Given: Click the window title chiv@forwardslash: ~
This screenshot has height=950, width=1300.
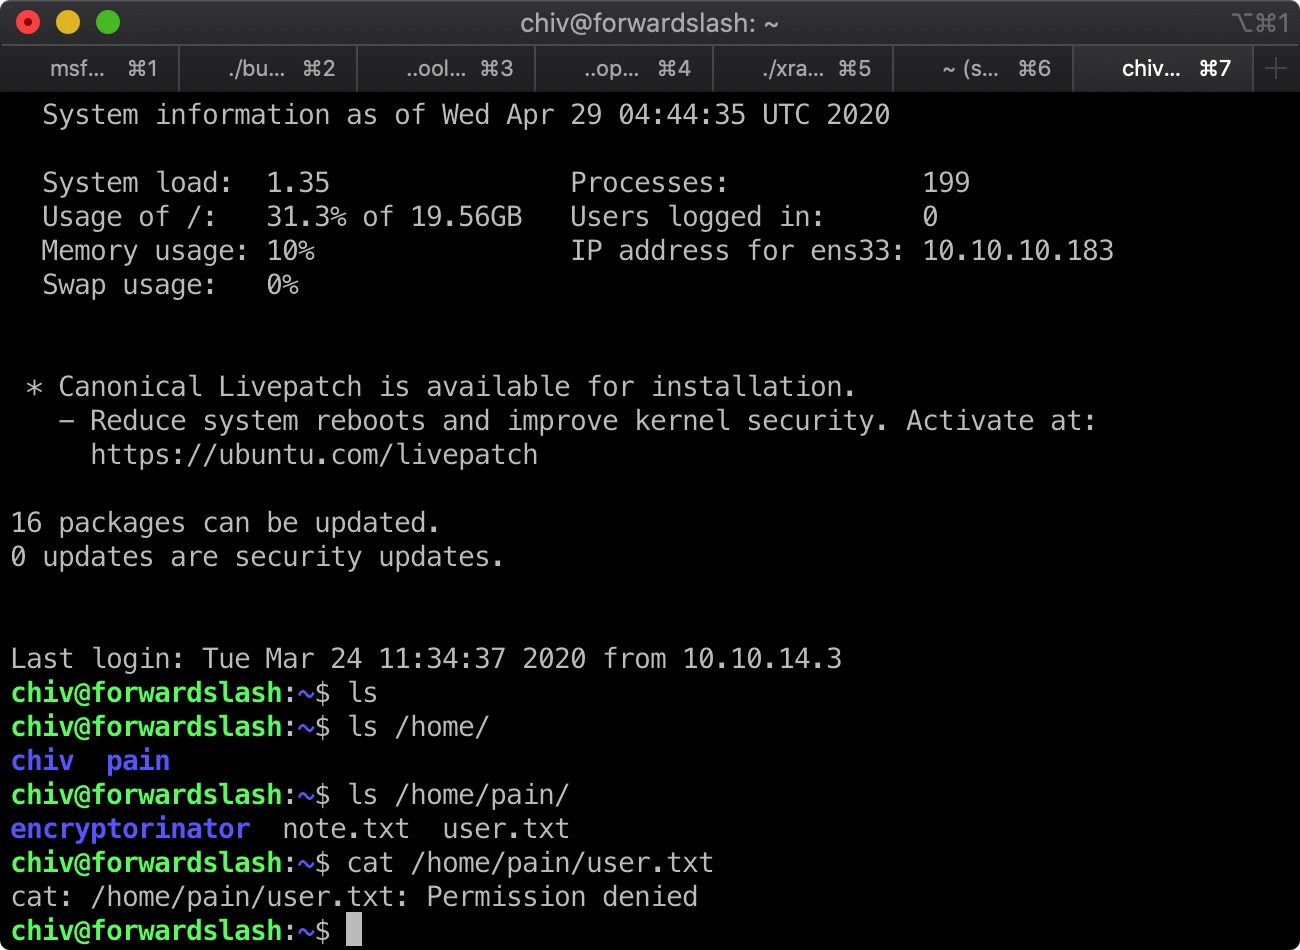Looking at the screenshot, I should [649, 23].
